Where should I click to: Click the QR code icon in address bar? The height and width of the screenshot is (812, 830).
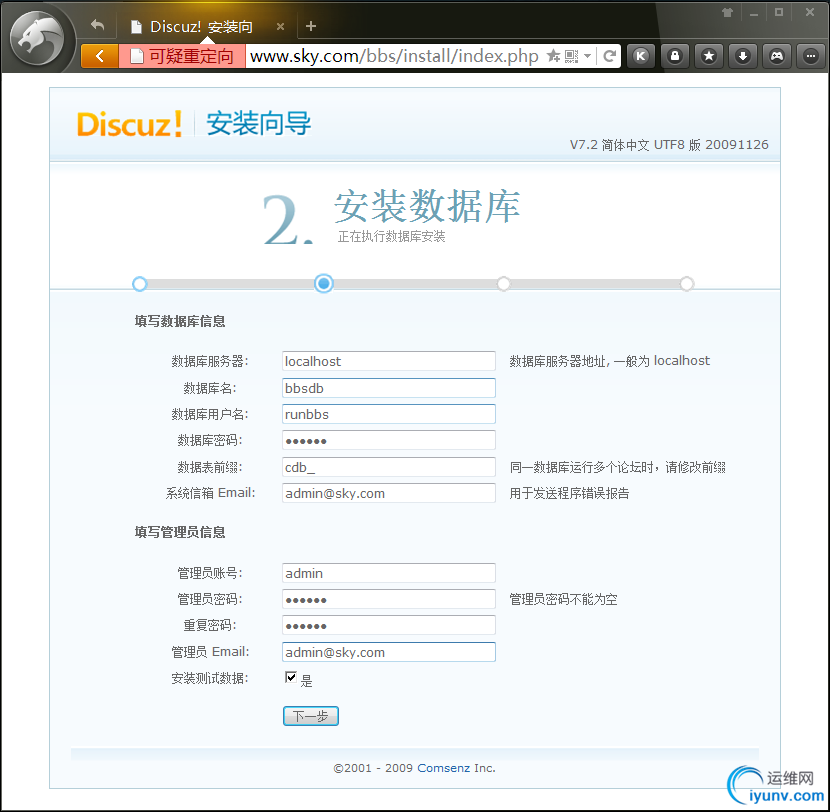point(572,56)
